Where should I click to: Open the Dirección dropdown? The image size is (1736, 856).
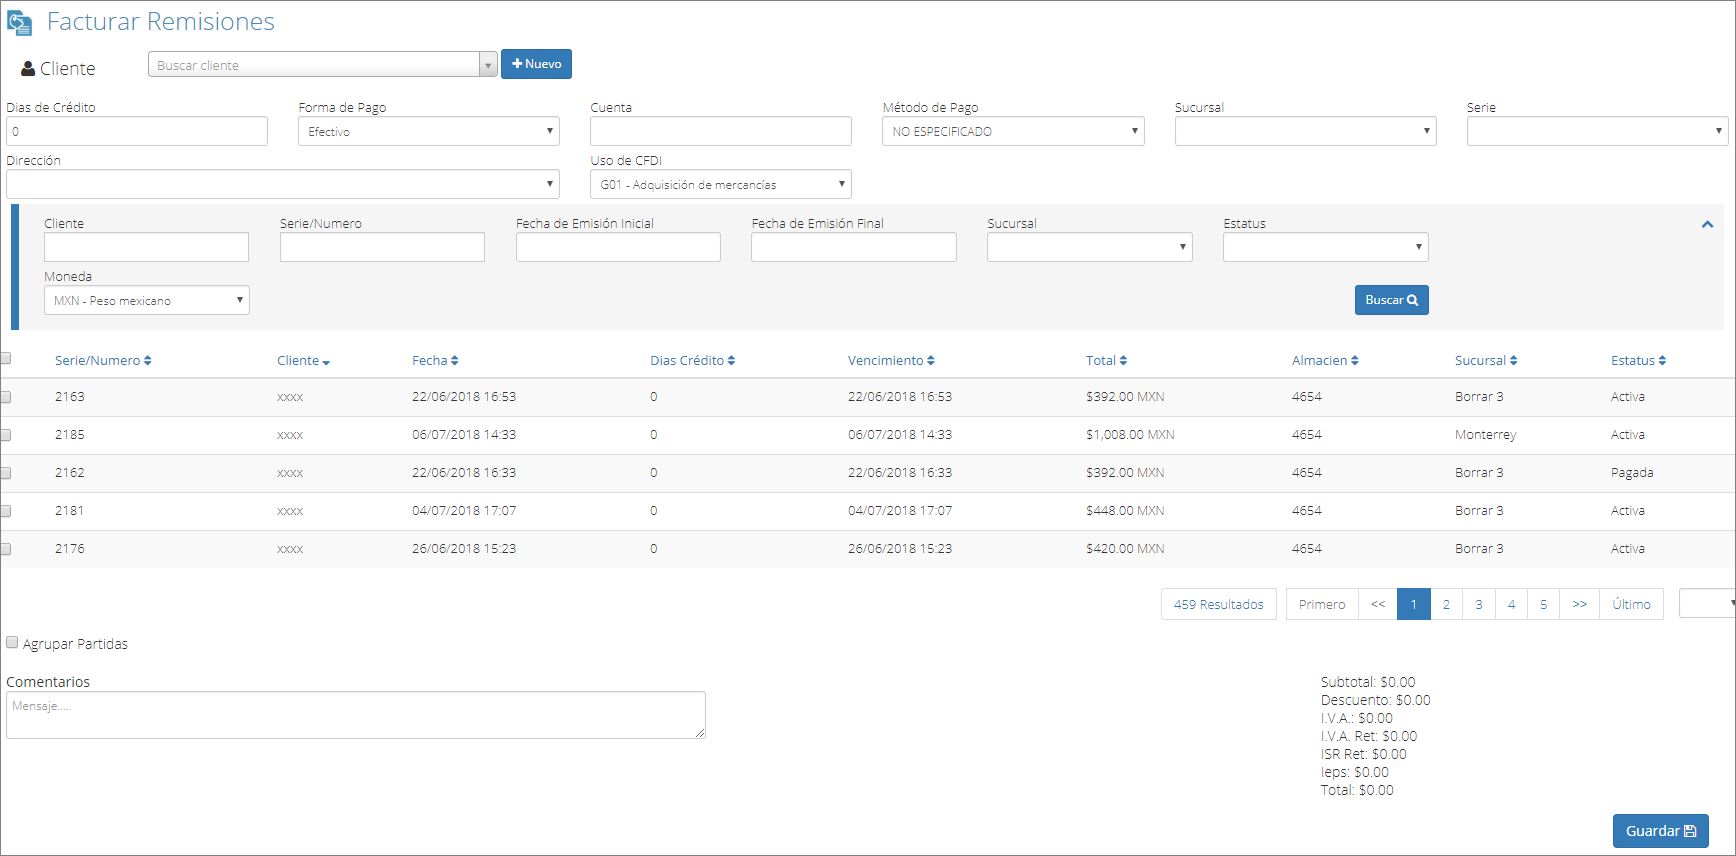coord(283,184)
